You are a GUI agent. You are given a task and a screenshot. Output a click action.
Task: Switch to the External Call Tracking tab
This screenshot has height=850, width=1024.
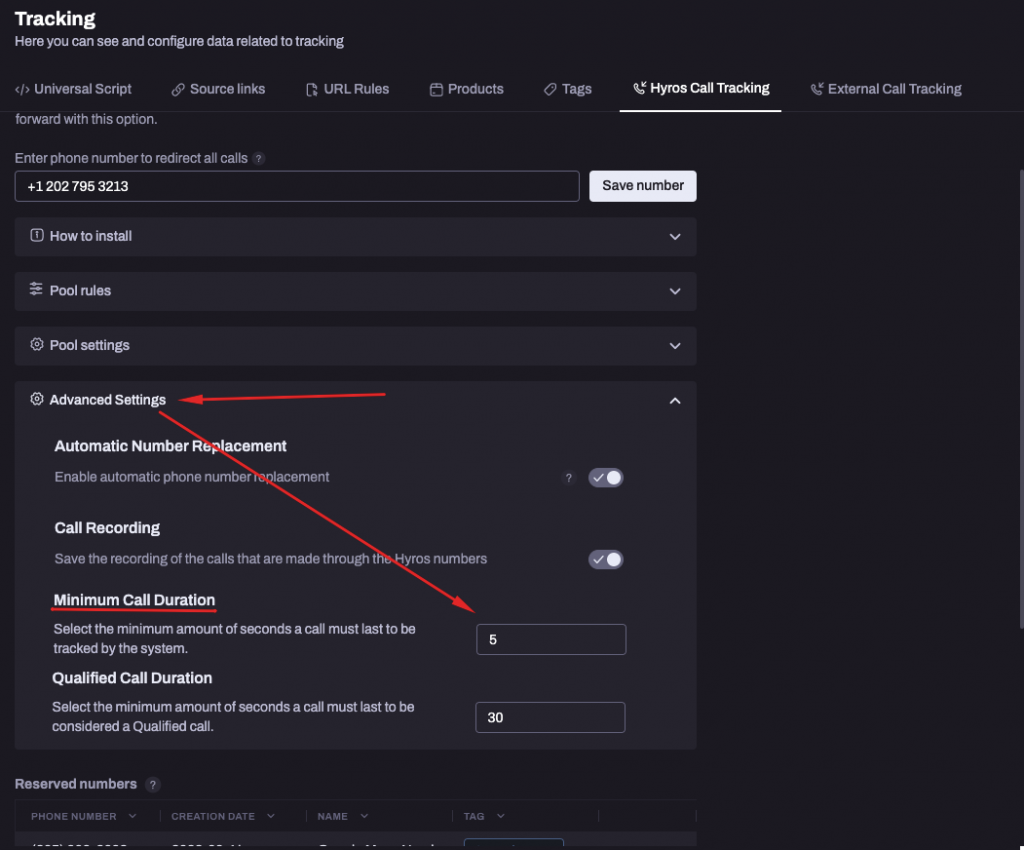tap(886, 88)
